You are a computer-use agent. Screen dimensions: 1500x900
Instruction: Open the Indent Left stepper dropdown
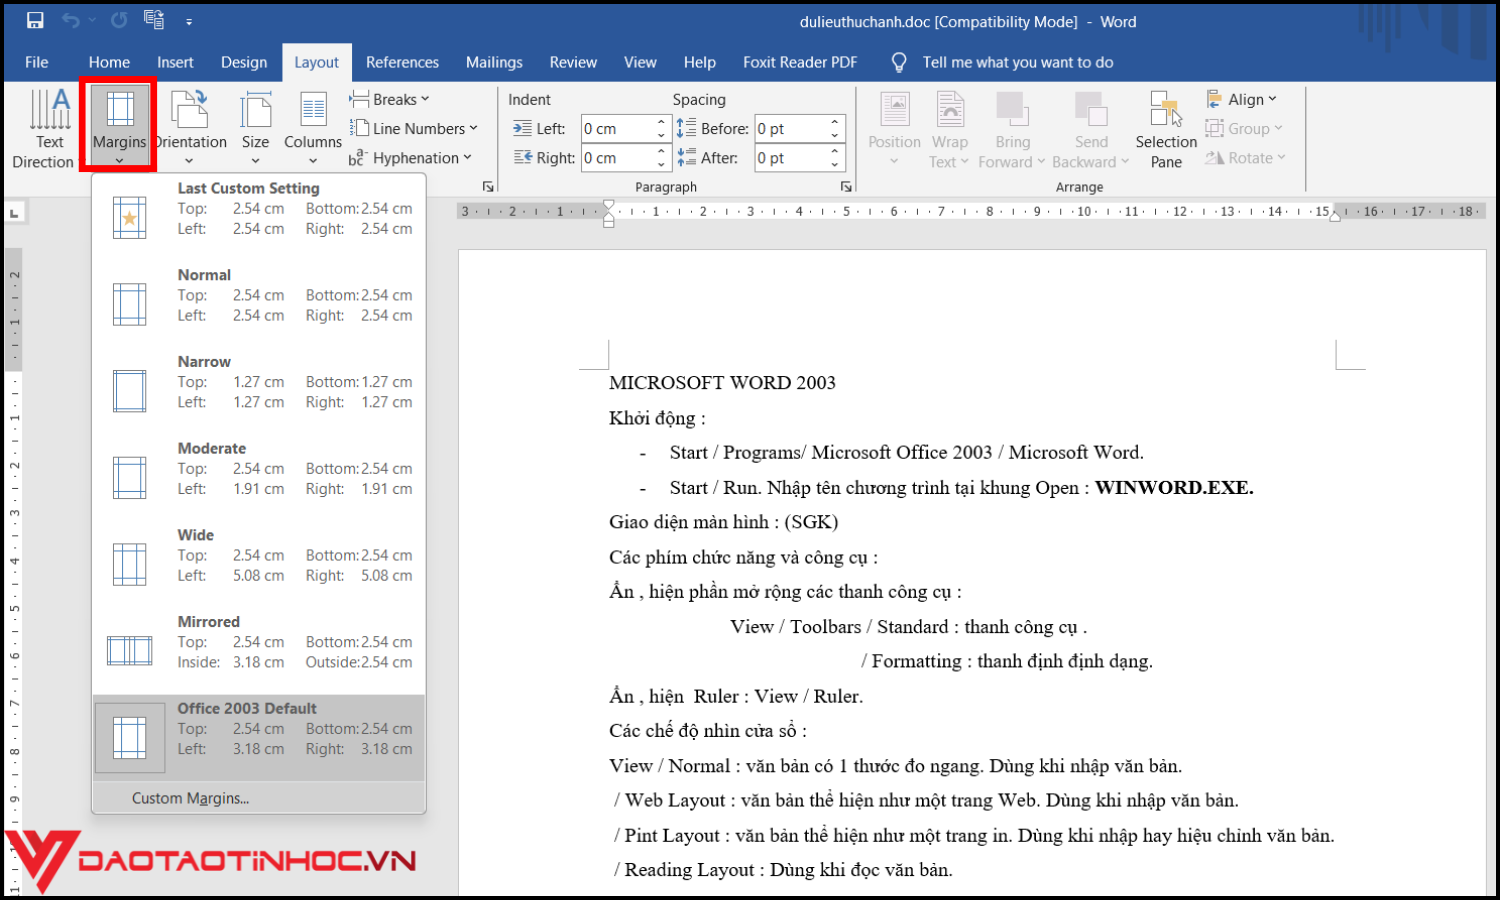click(x=659, y=128)
